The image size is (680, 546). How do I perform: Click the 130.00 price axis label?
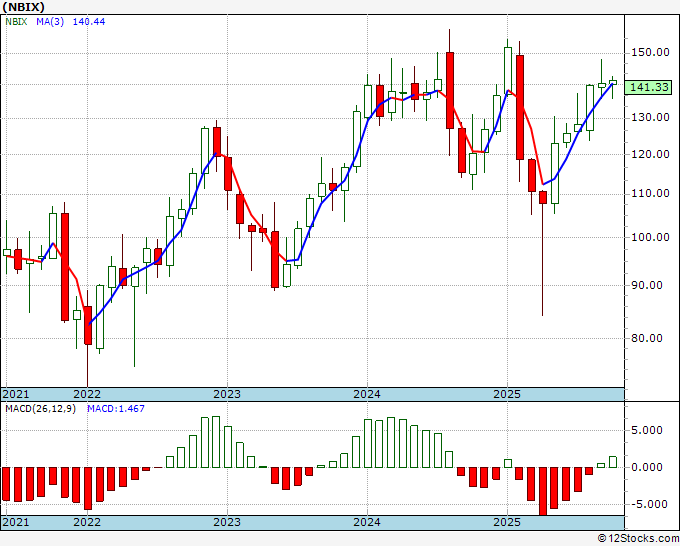[x=650, y=118]
